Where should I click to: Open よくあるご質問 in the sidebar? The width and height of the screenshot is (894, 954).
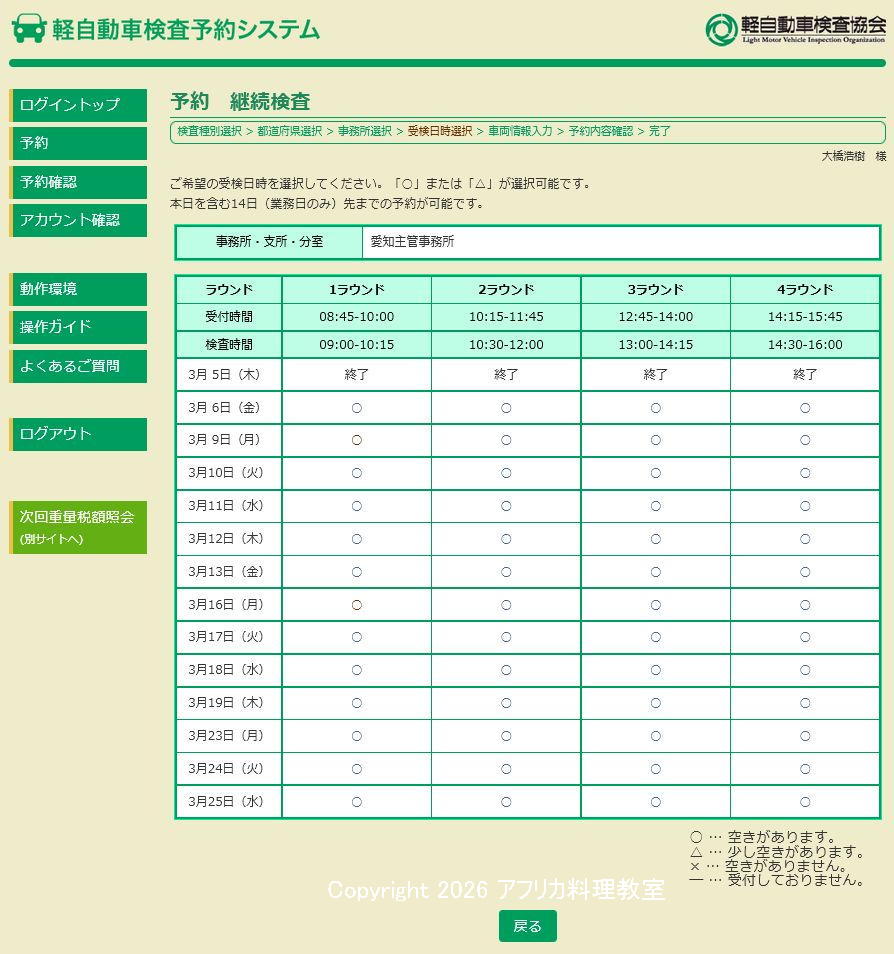pos(79,366)
